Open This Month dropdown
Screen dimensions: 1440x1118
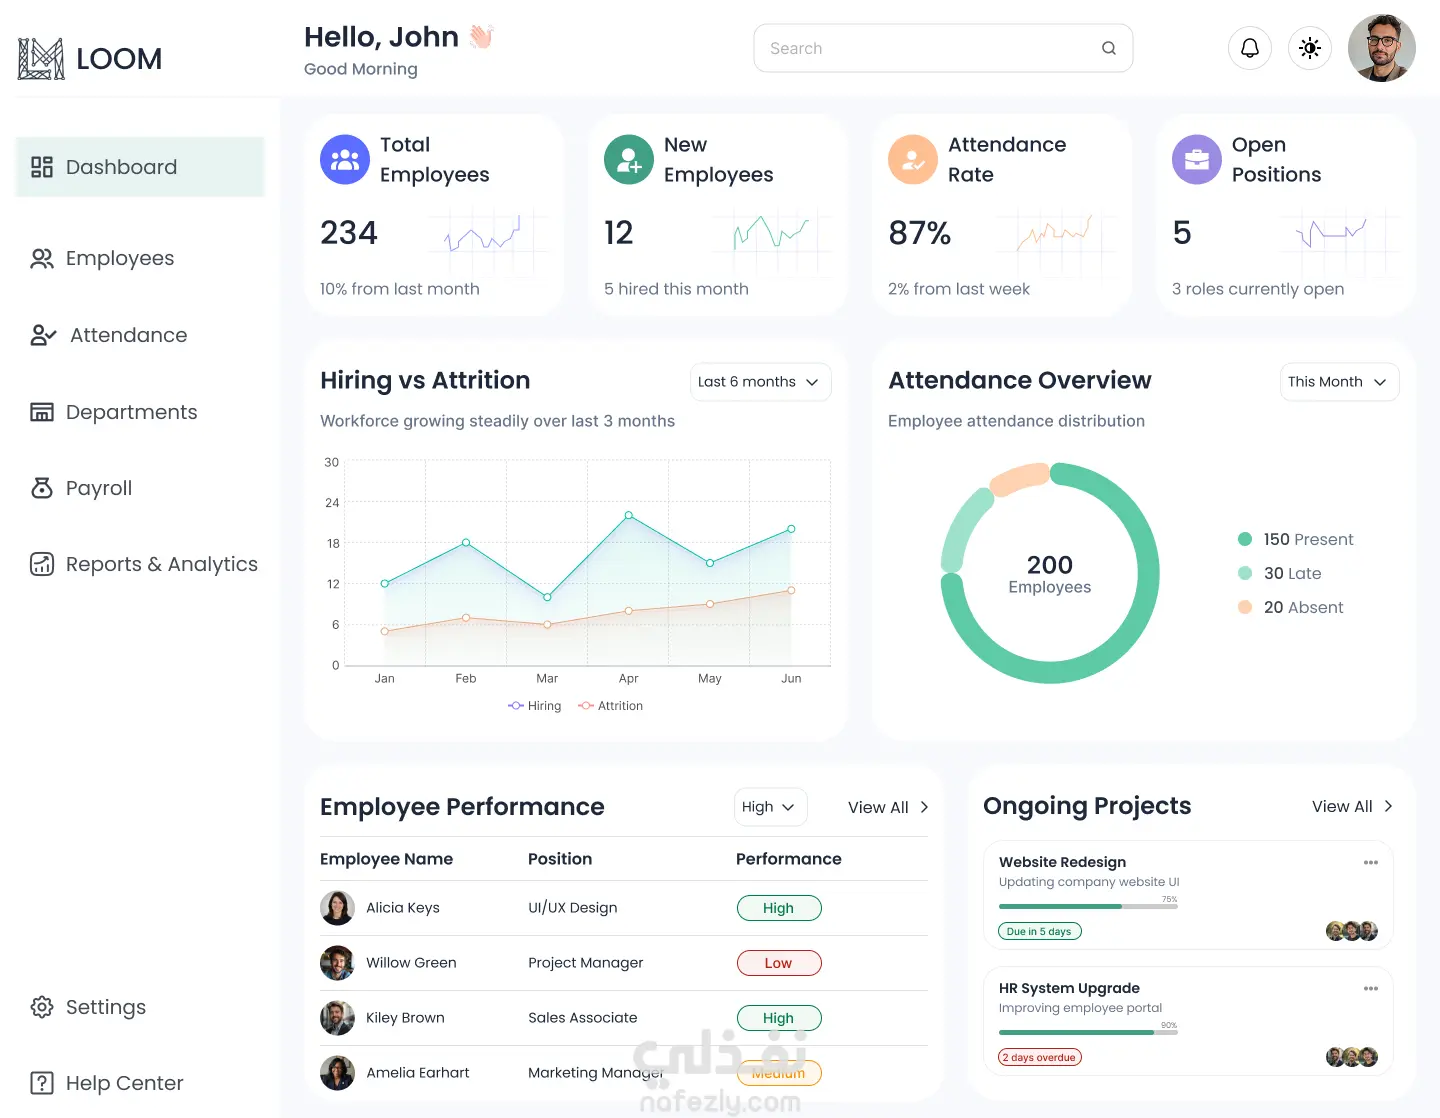(x=1339, y=382)
